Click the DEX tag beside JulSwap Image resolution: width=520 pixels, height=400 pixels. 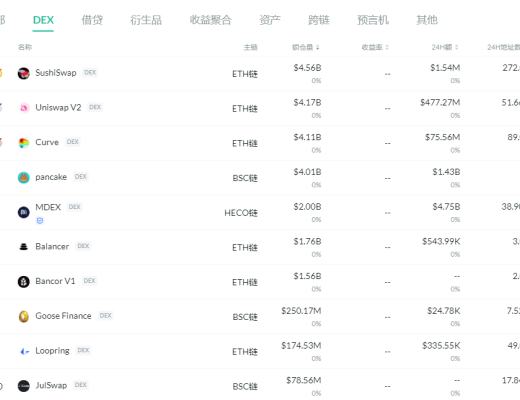[81, 385]
